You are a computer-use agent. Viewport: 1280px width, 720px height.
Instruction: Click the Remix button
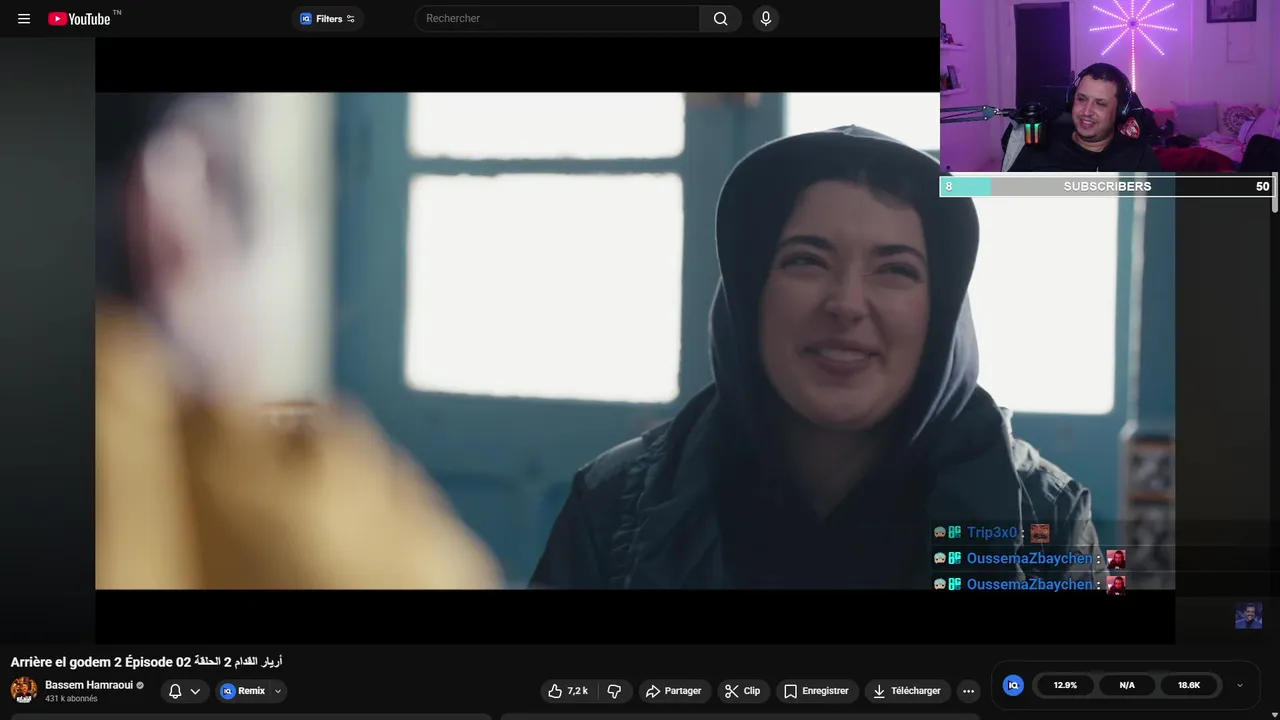(x=243, y=691)
